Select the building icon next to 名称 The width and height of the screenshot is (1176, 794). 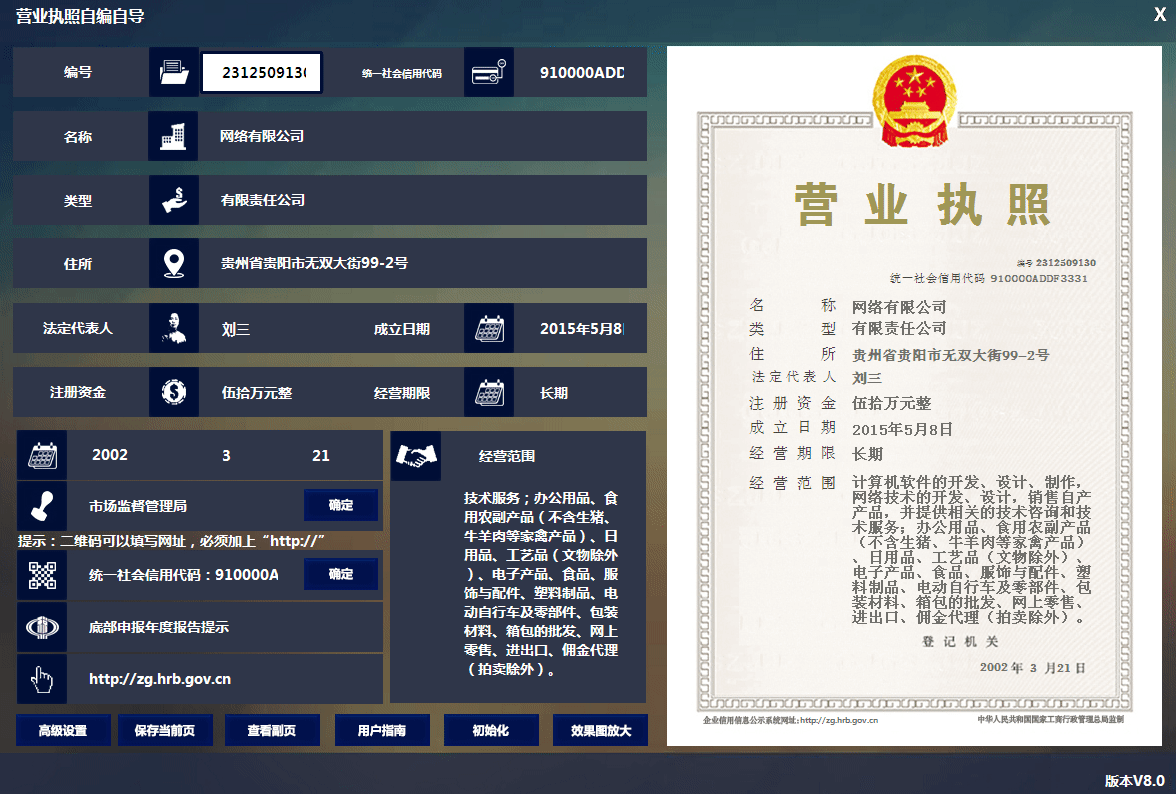click(172, 135)
